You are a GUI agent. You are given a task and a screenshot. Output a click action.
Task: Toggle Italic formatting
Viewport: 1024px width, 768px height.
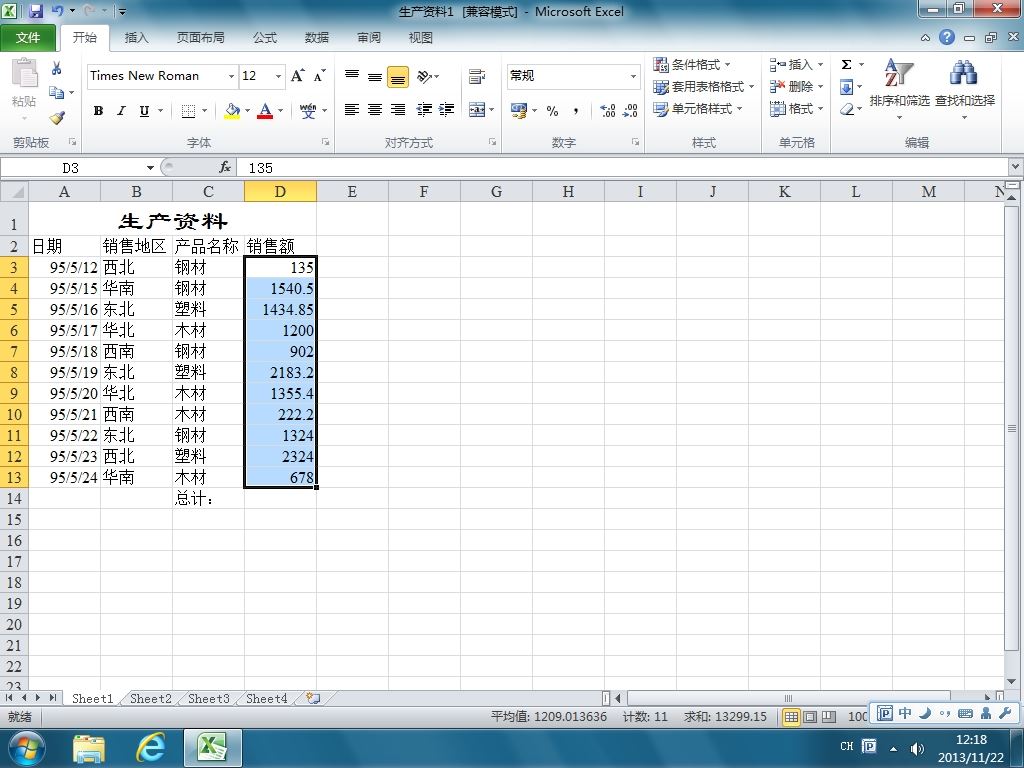click(121, 111)
